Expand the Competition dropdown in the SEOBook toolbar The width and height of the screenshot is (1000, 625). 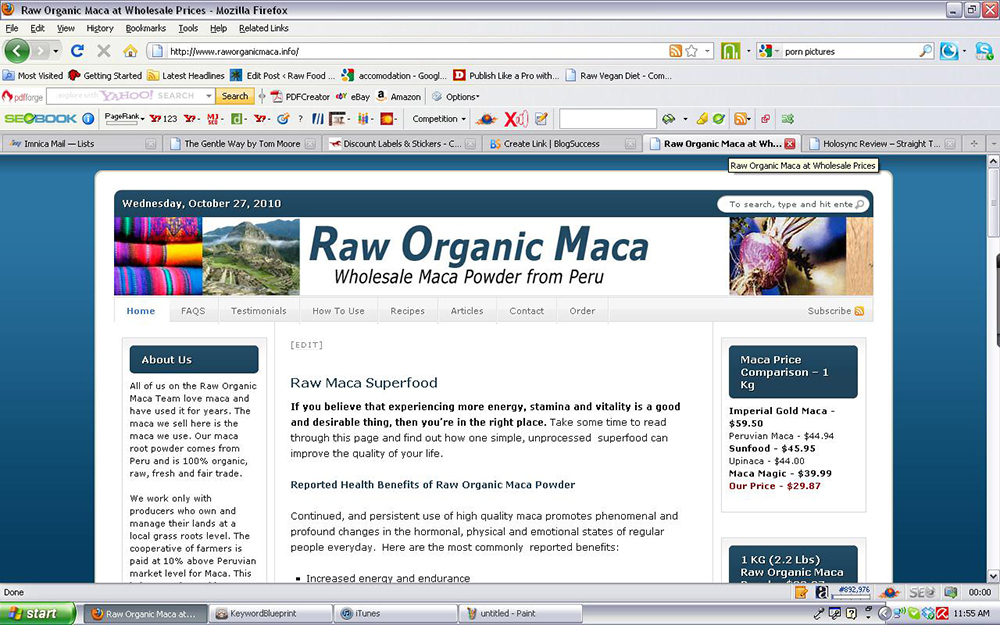click(x=438, y=118)
